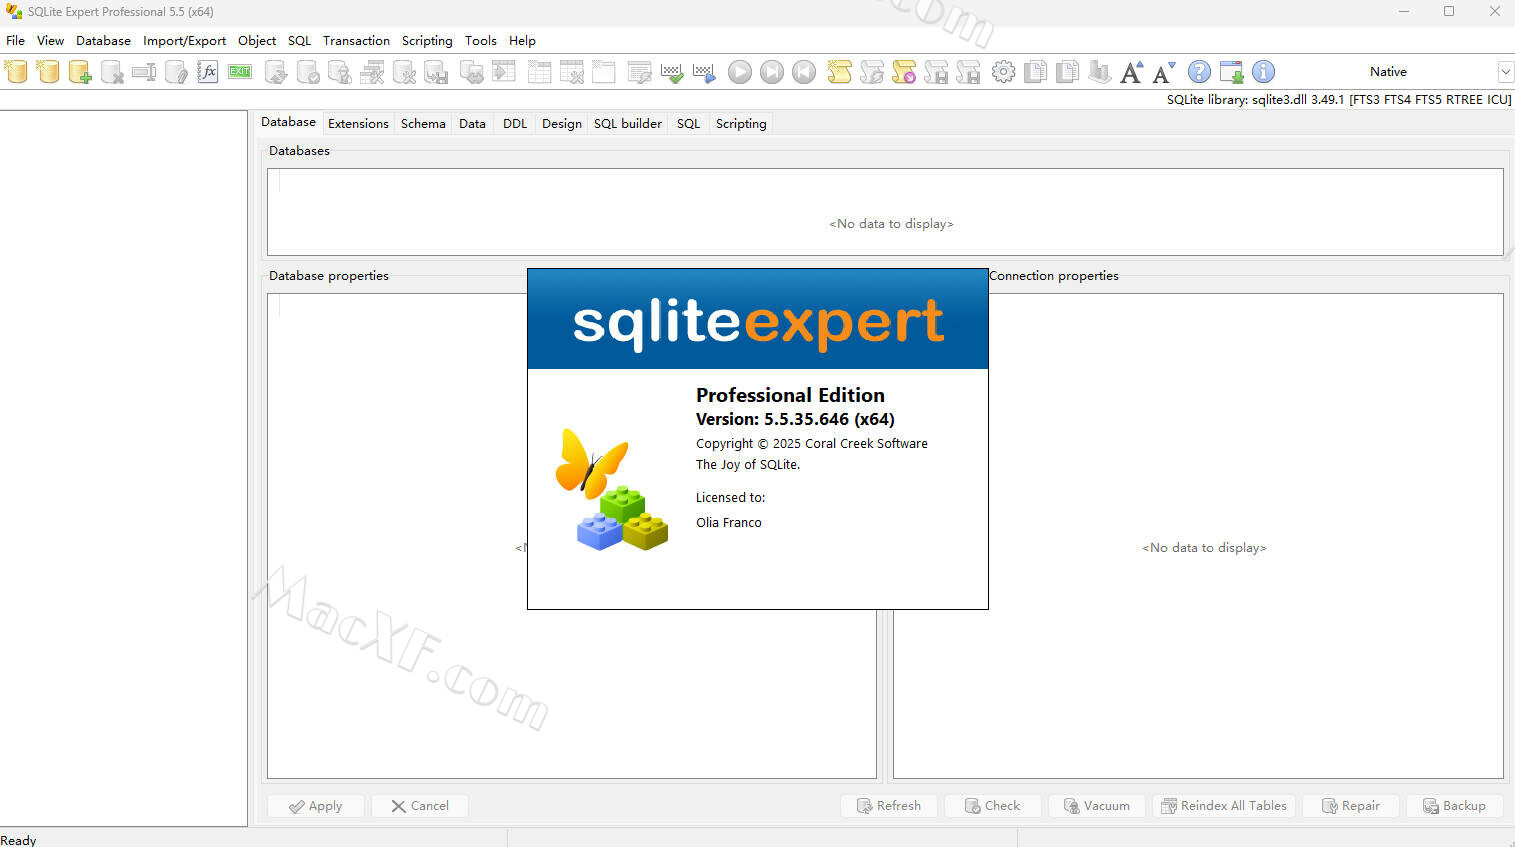The image size is (1515, 847).
Task: Open the Transaction menu
Action: pos(356,41)
